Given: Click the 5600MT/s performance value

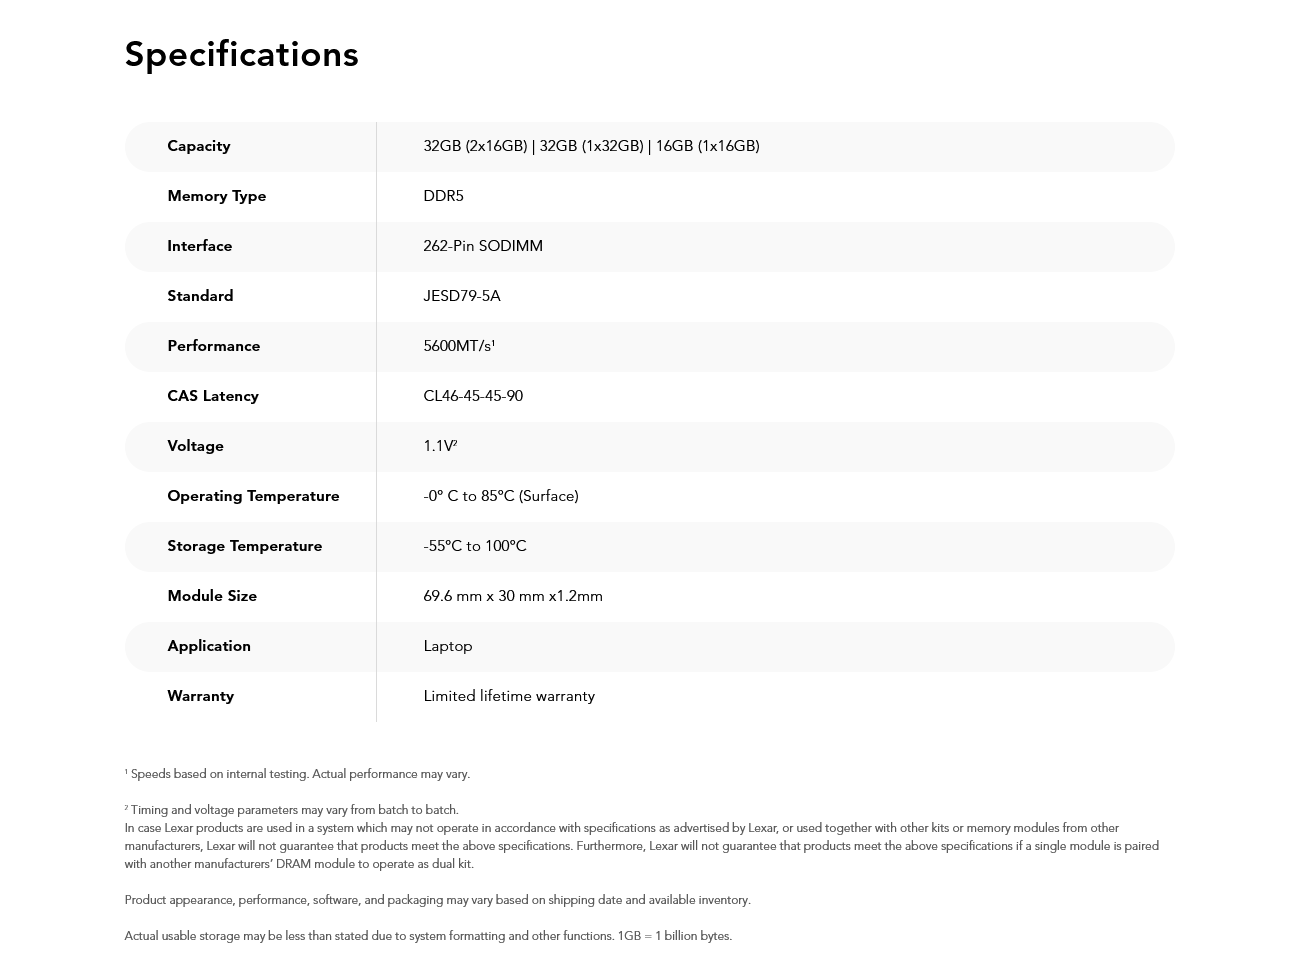Looking at the screenshot, I should [459, 346].
